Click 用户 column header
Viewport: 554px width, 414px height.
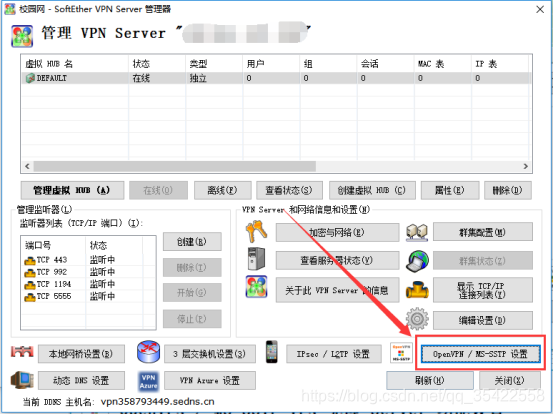pyautogui.click(x=271, y=64)
